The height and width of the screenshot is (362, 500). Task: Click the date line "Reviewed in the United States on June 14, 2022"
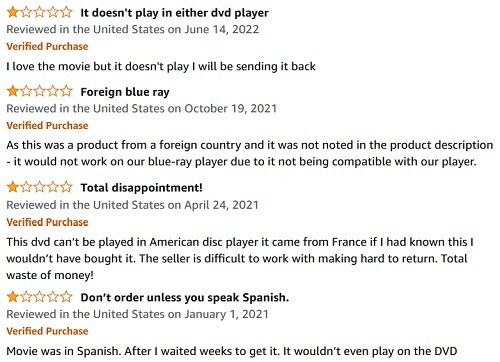pyautogui.click(x=133, y=29)
